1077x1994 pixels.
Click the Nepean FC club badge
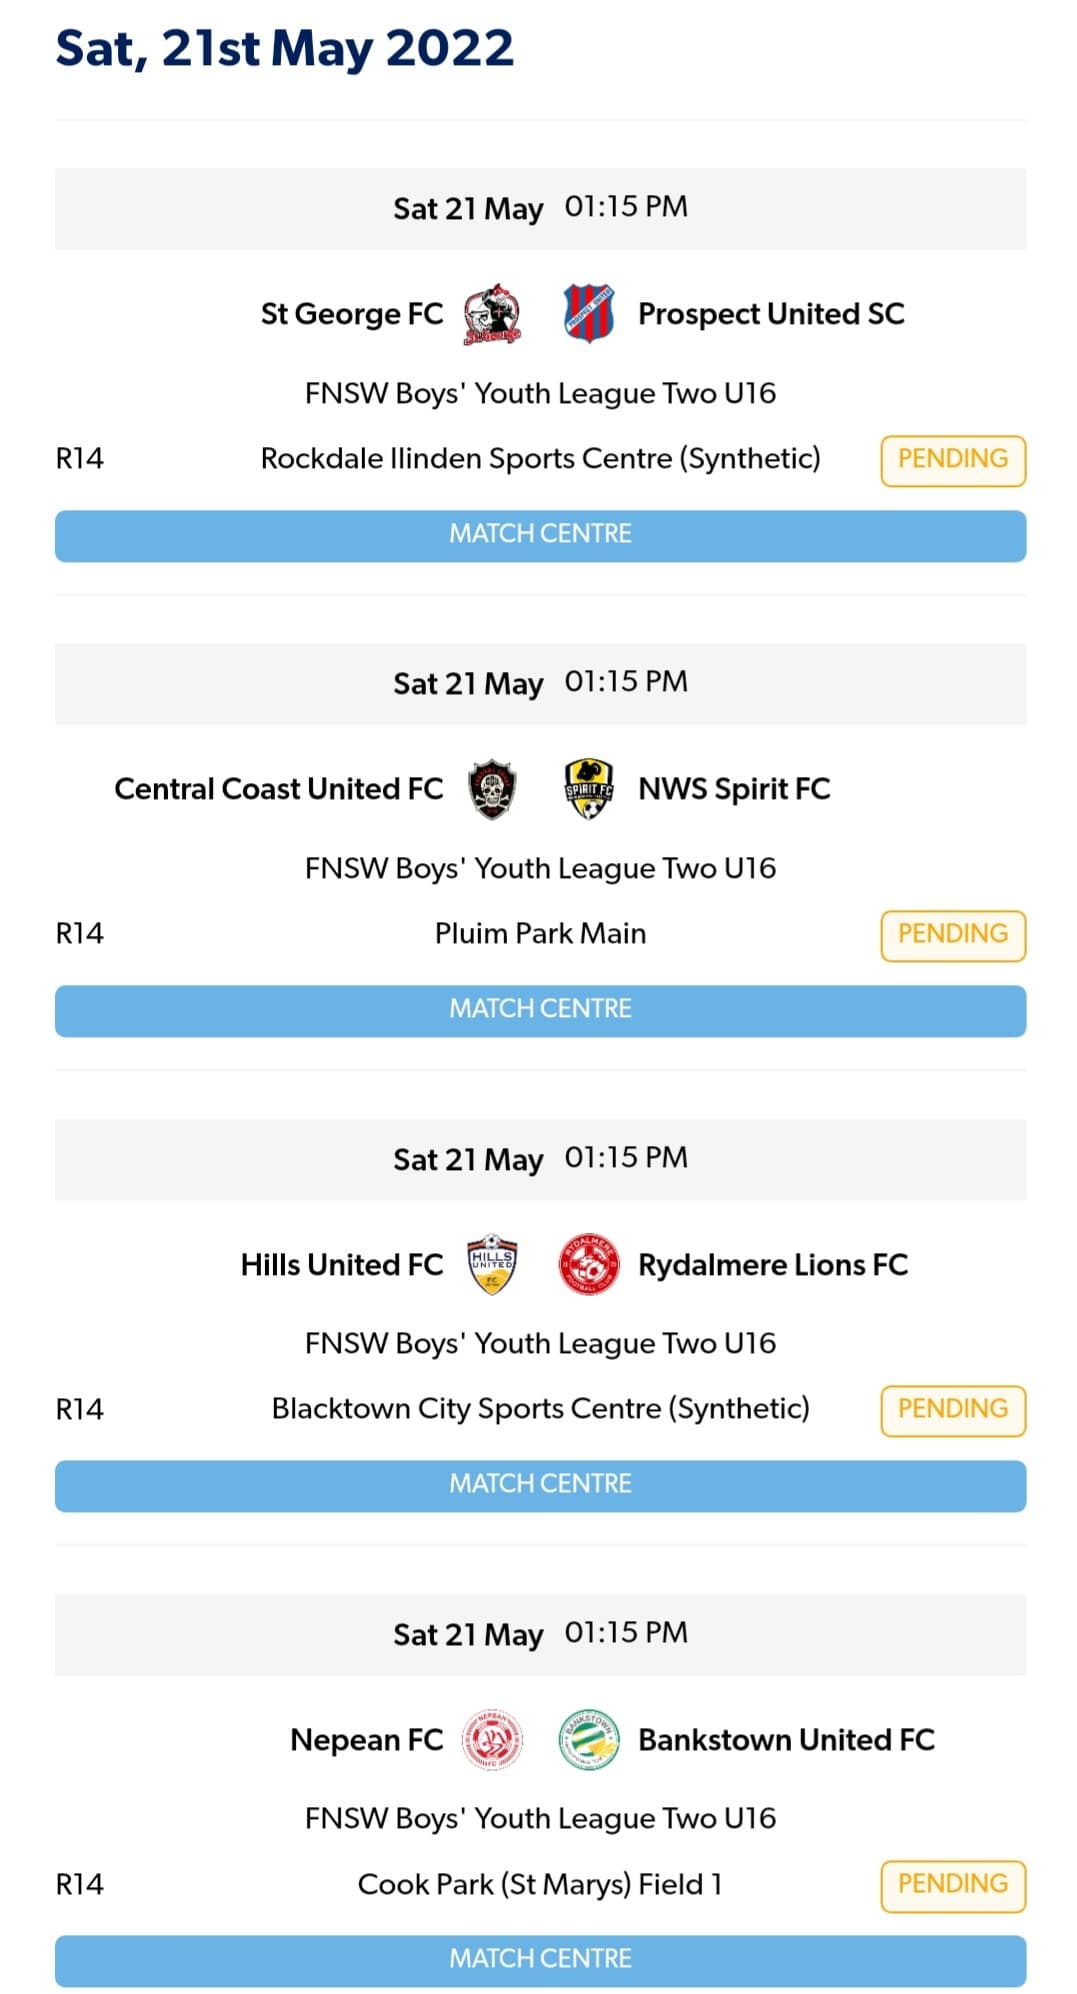pyautogui.click(x=492, y=1739)
